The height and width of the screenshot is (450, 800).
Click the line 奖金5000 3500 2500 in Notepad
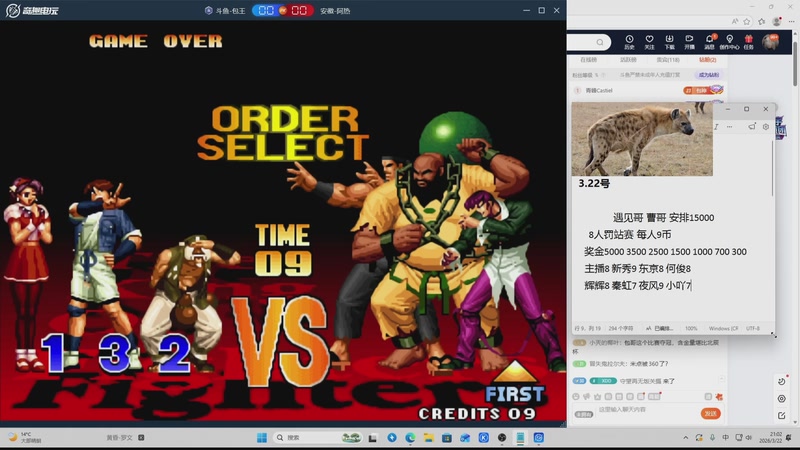(665, 252)
